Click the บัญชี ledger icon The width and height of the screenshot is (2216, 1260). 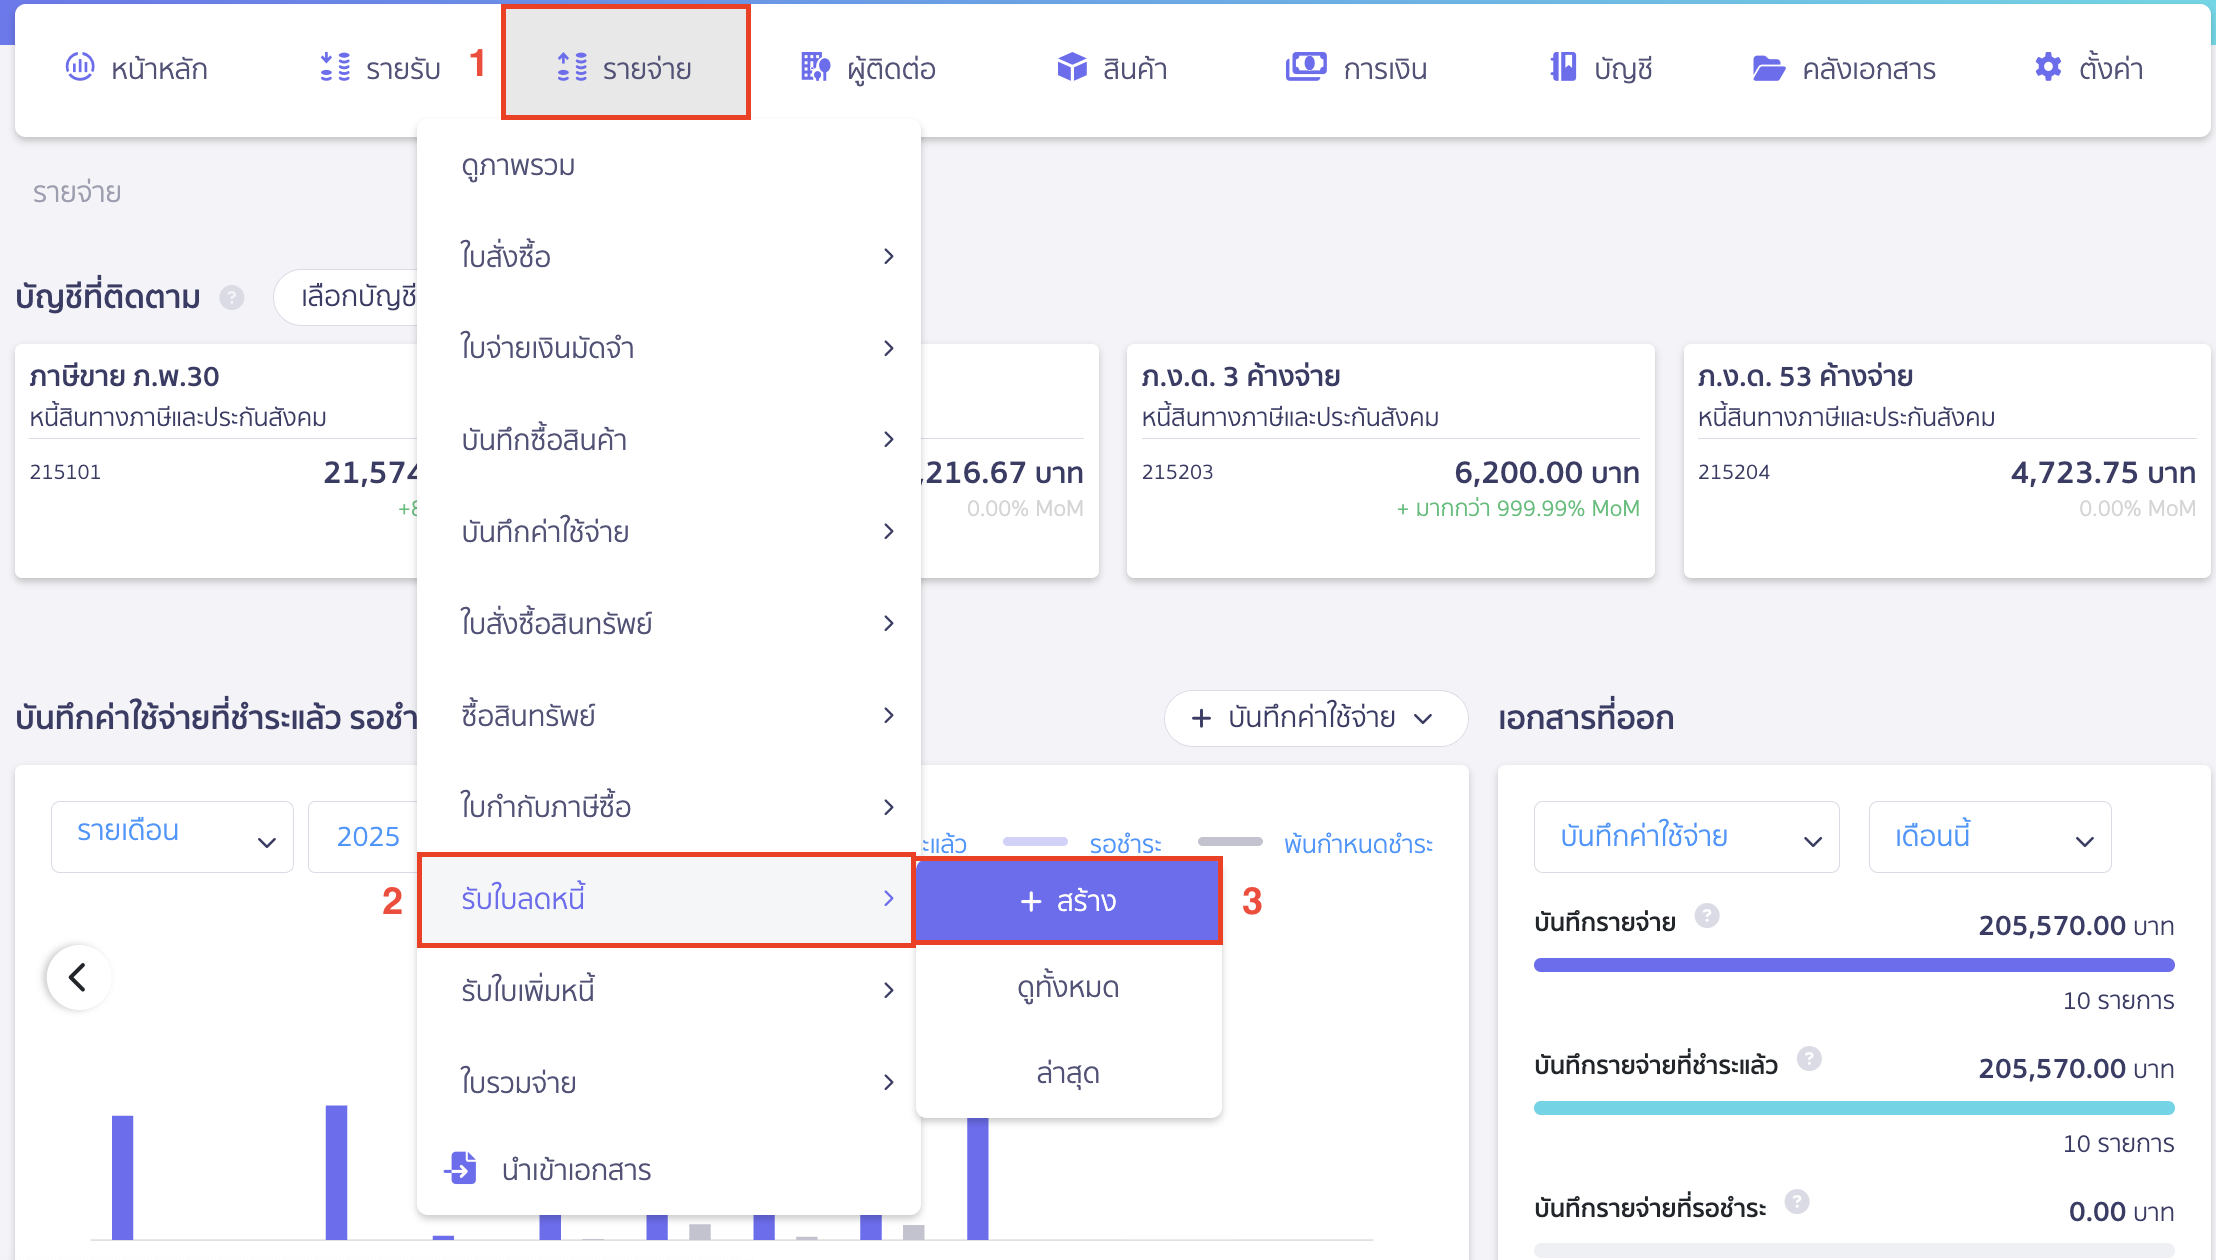click(x=1563, y=67)
